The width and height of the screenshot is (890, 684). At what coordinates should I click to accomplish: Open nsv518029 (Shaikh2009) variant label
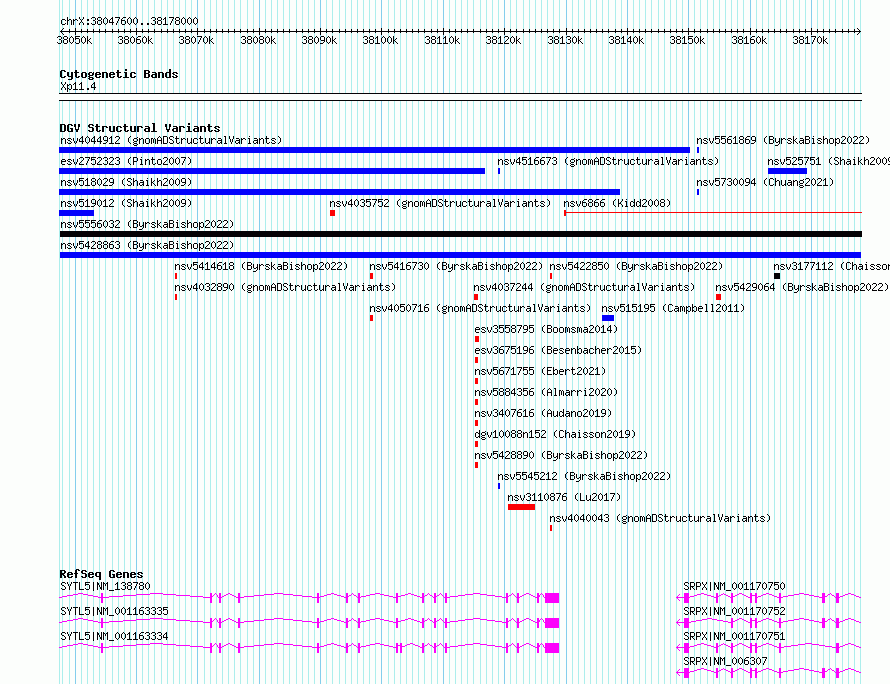pos(126,182)
